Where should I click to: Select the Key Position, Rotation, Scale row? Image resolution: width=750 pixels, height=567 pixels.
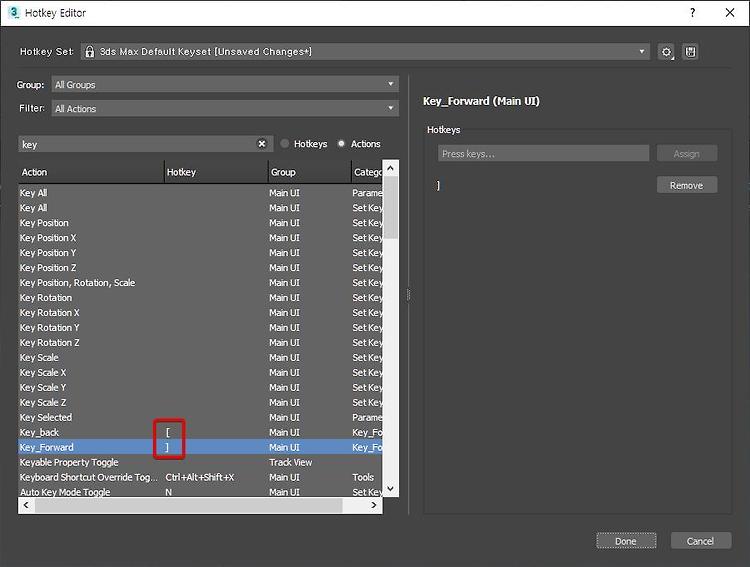(x=200, y=282)
